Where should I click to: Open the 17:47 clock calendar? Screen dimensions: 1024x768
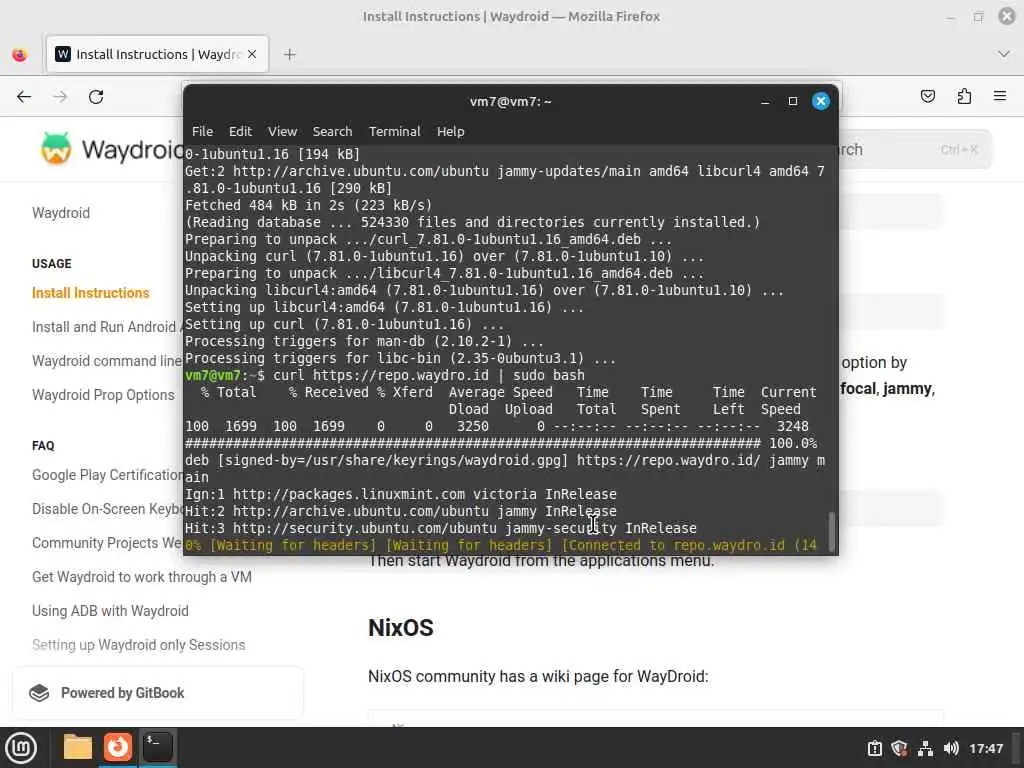coord(986,748)
